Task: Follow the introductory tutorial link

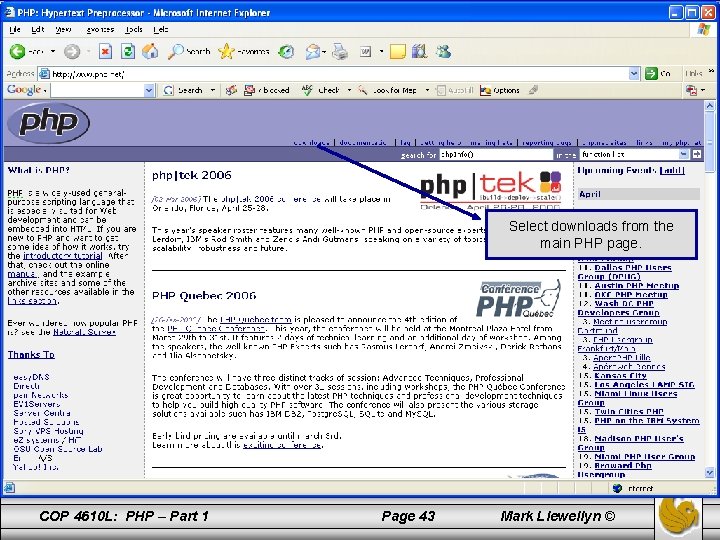Action: [x=62, y=256]
